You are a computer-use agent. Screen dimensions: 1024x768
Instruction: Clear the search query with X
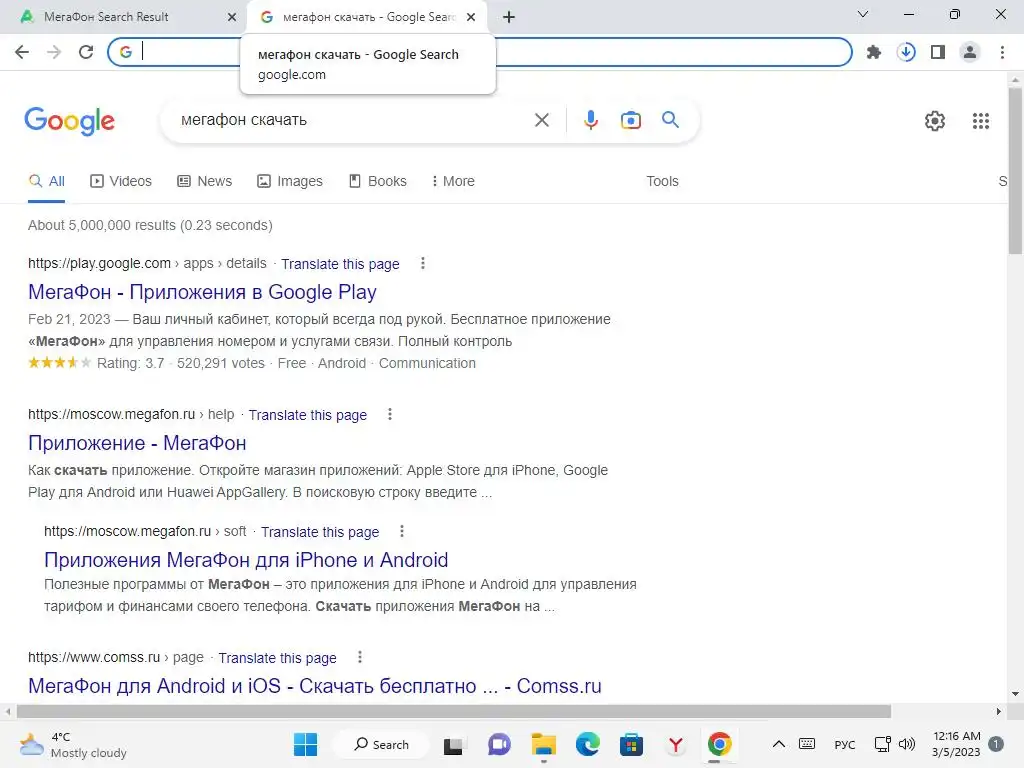pyautogui.click(x=541, y=120)
